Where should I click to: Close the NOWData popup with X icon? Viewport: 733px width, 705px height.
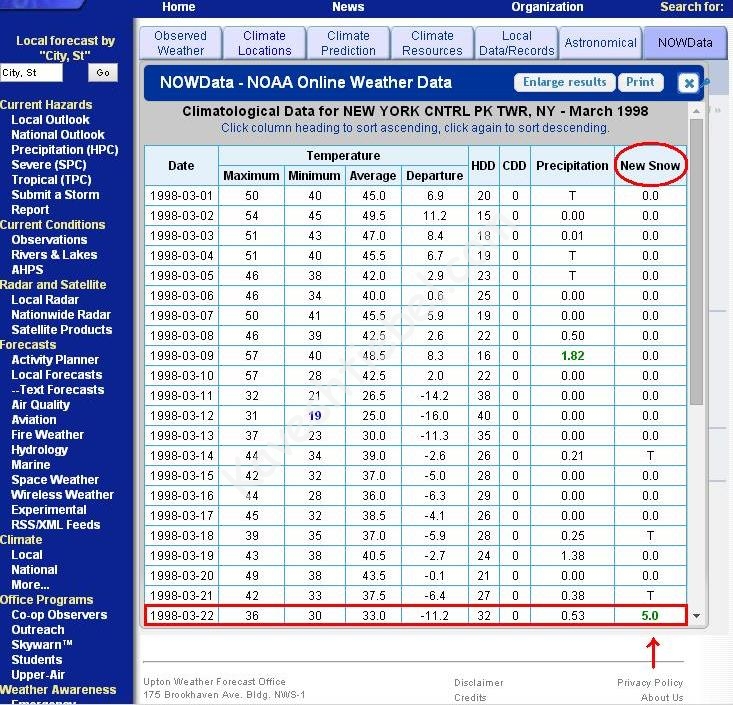click(x=688, y=84)
